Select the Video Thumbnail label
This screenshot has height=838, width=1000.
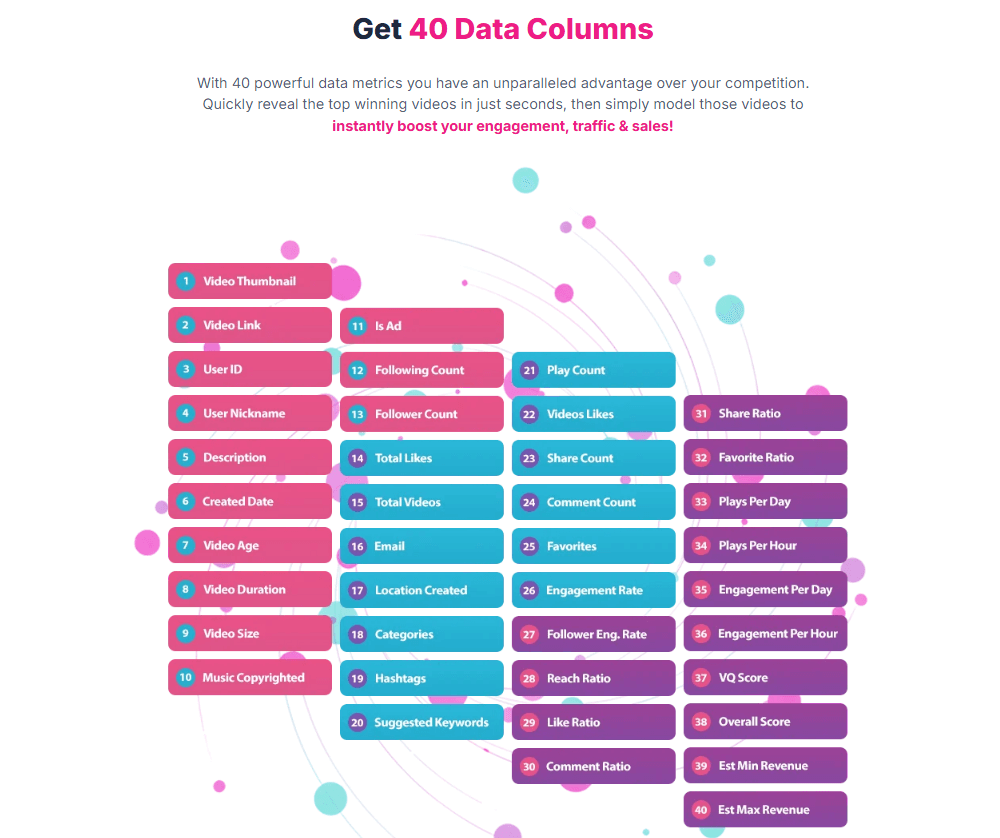pyautogui.click(x=250, y=281)
